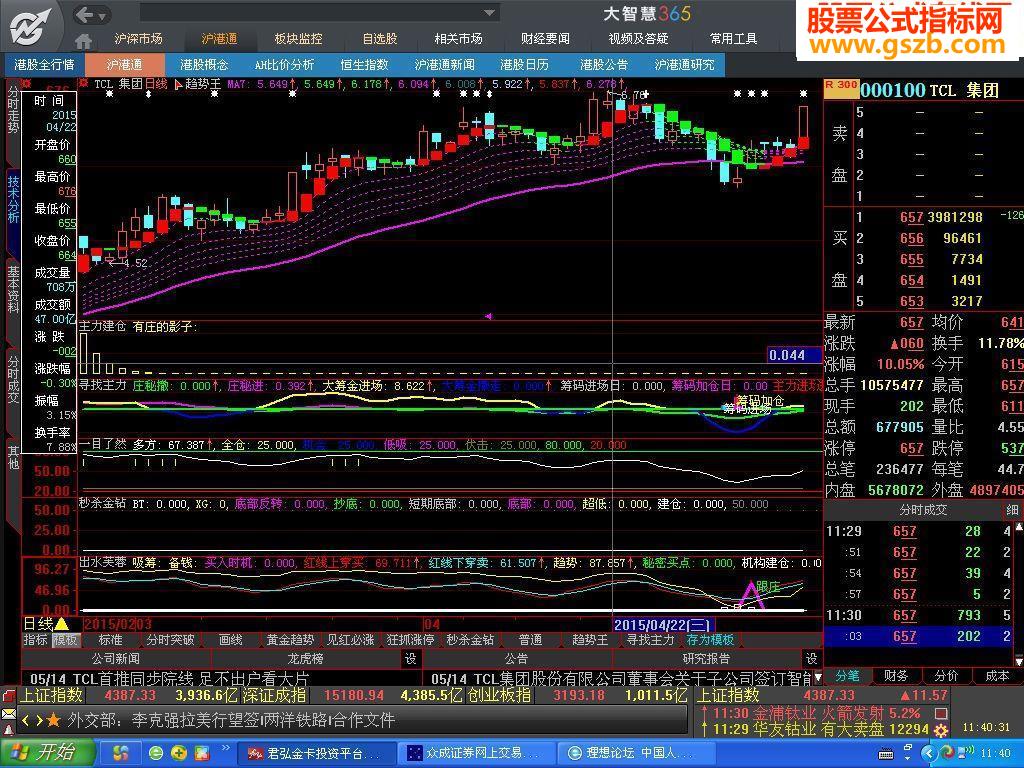Switch to the 港股全行情 tab
1024x768 pixels.
point(45,65)
